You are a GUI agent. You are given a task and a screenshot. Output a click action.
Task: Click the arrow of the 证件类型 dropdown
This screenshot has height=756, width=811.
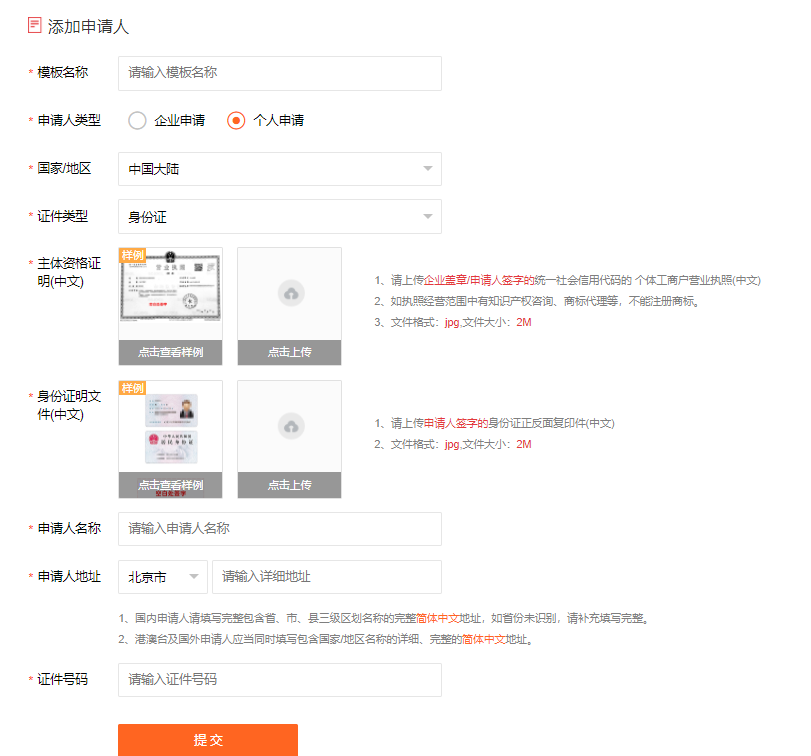(428, 216)
